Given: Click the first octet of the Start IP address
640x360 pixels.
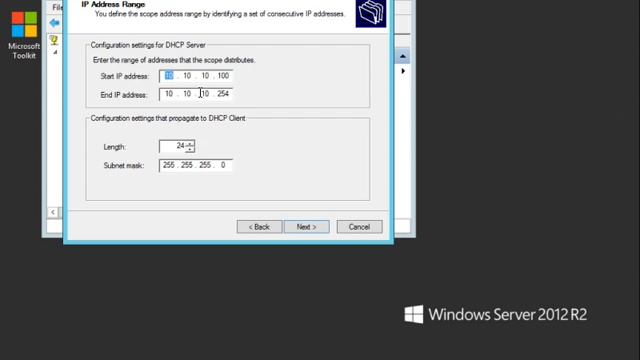Looking at the screenshot, I should pos(169,76).
